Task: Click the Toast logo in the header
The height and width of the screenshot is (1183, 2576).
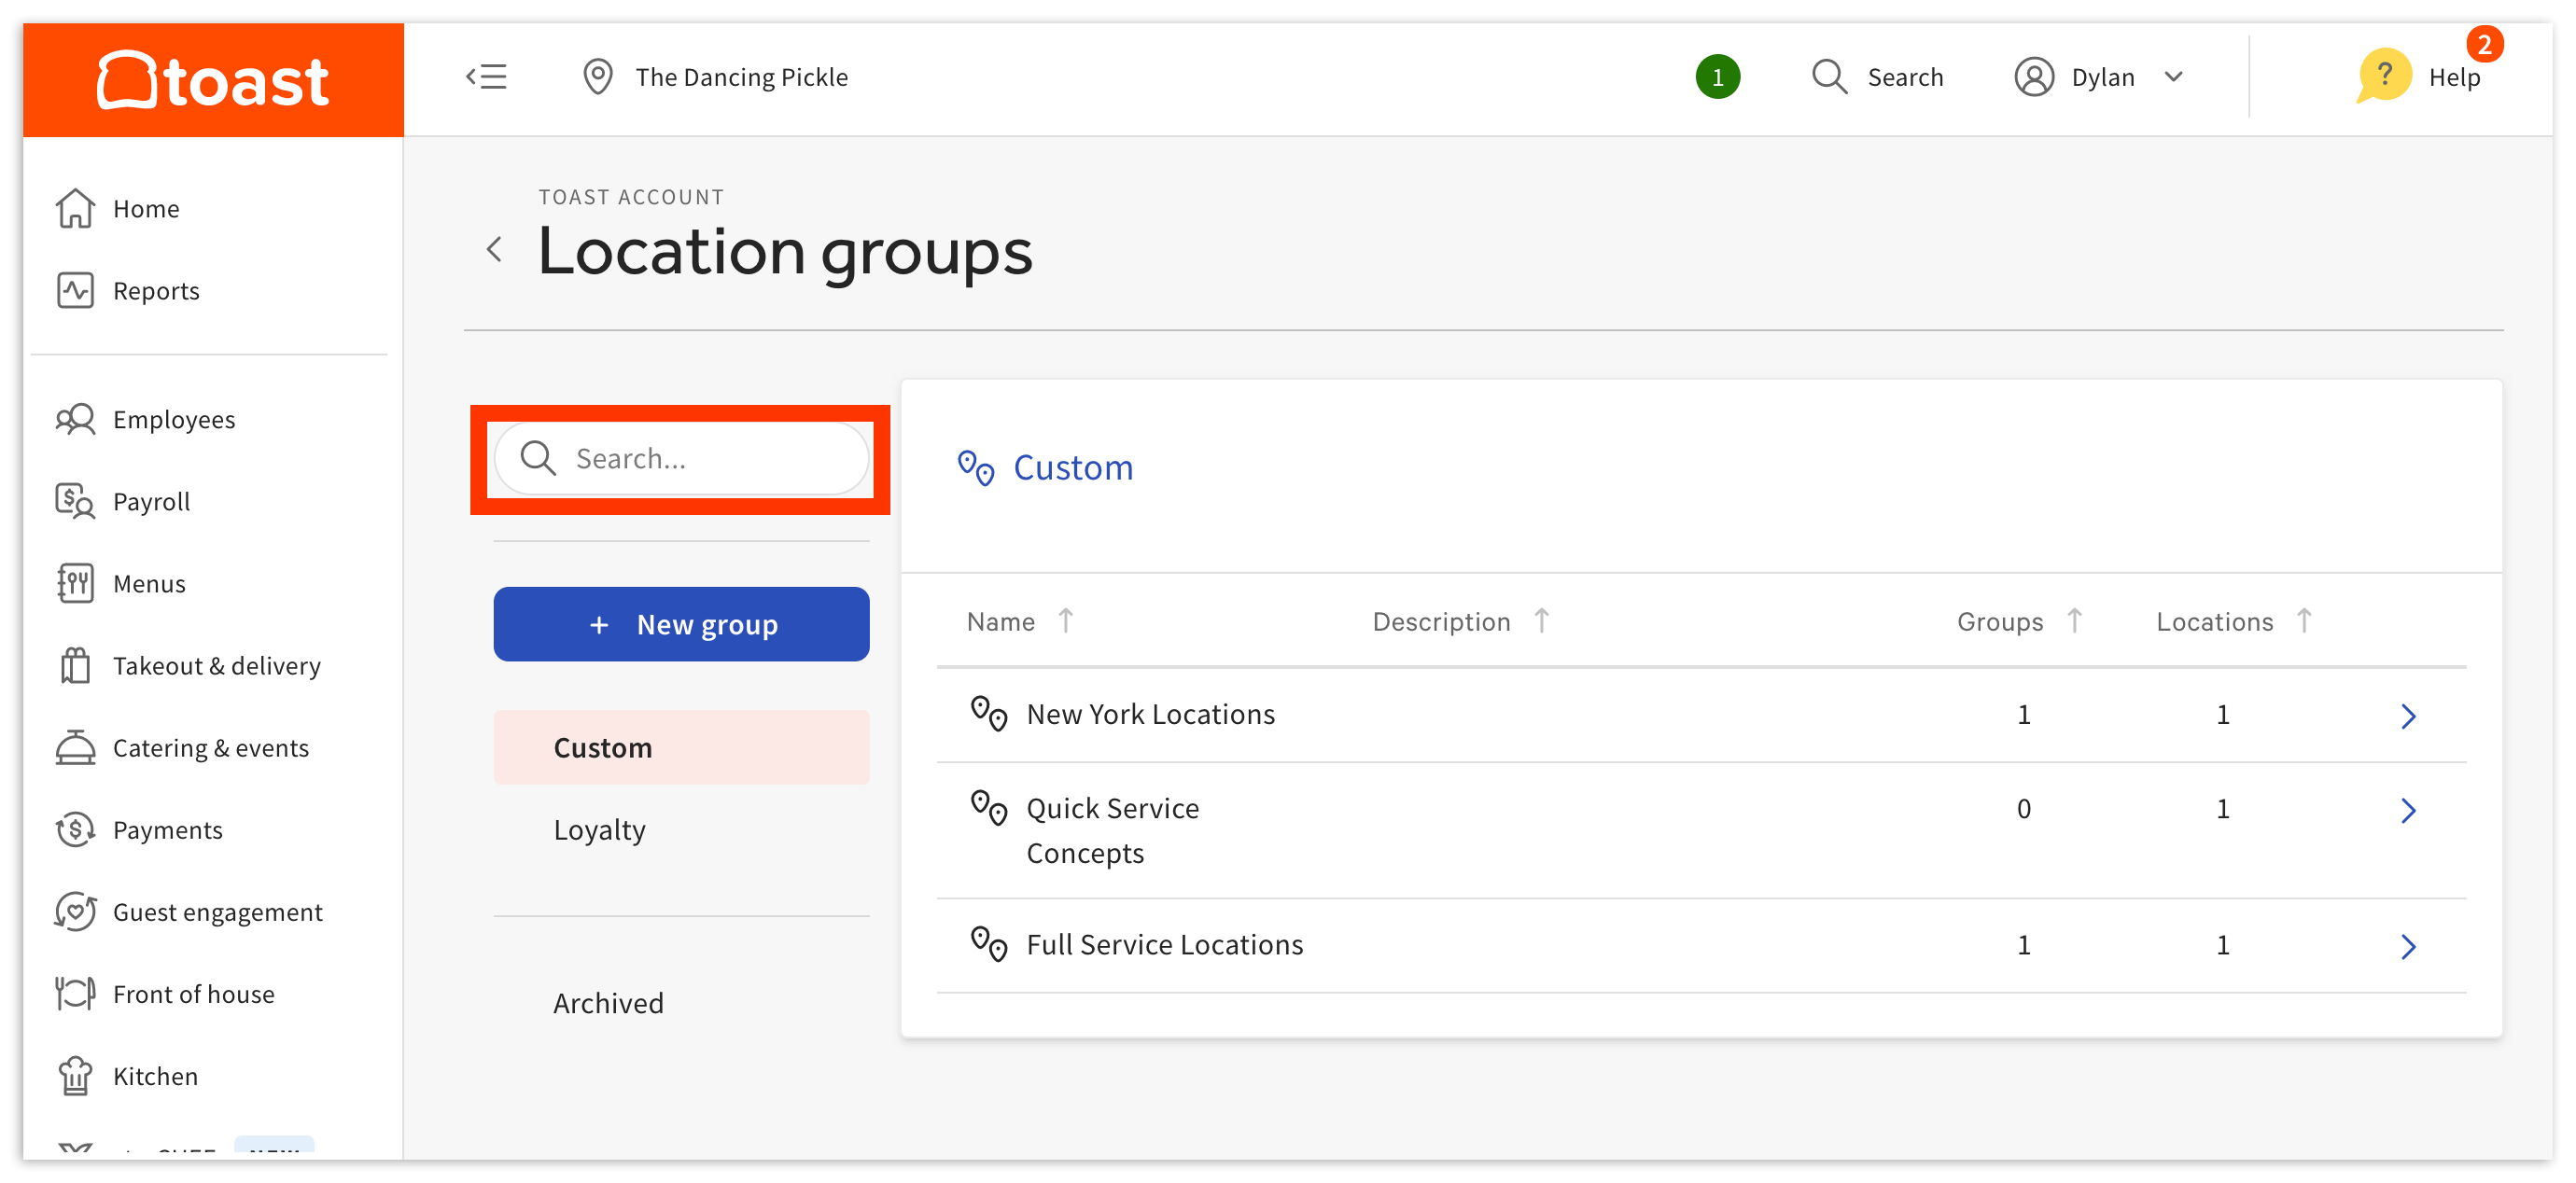Action: [x=212, y=78]
